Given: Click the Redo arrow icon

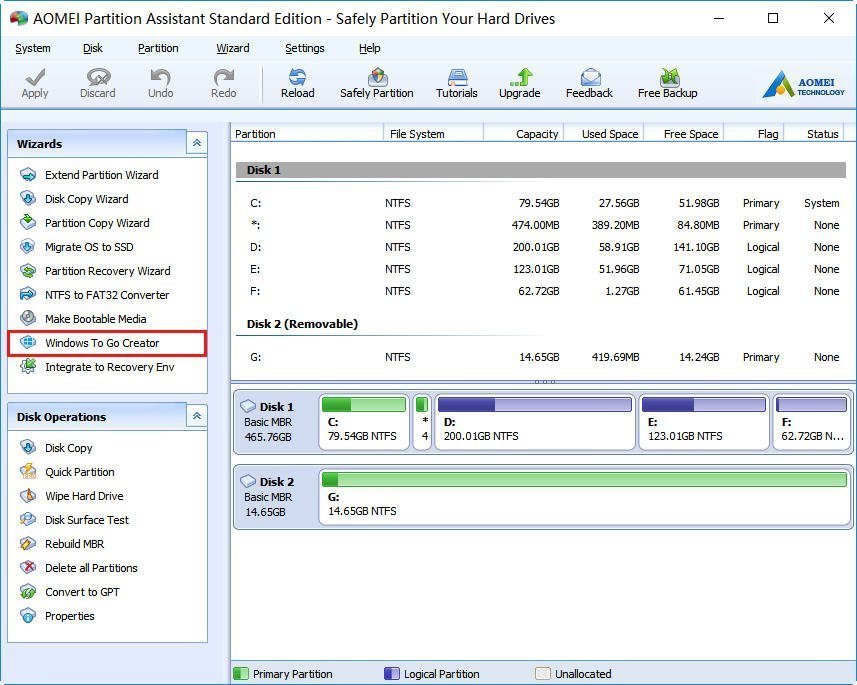Looking at the screenshot, I should (224, 77).
